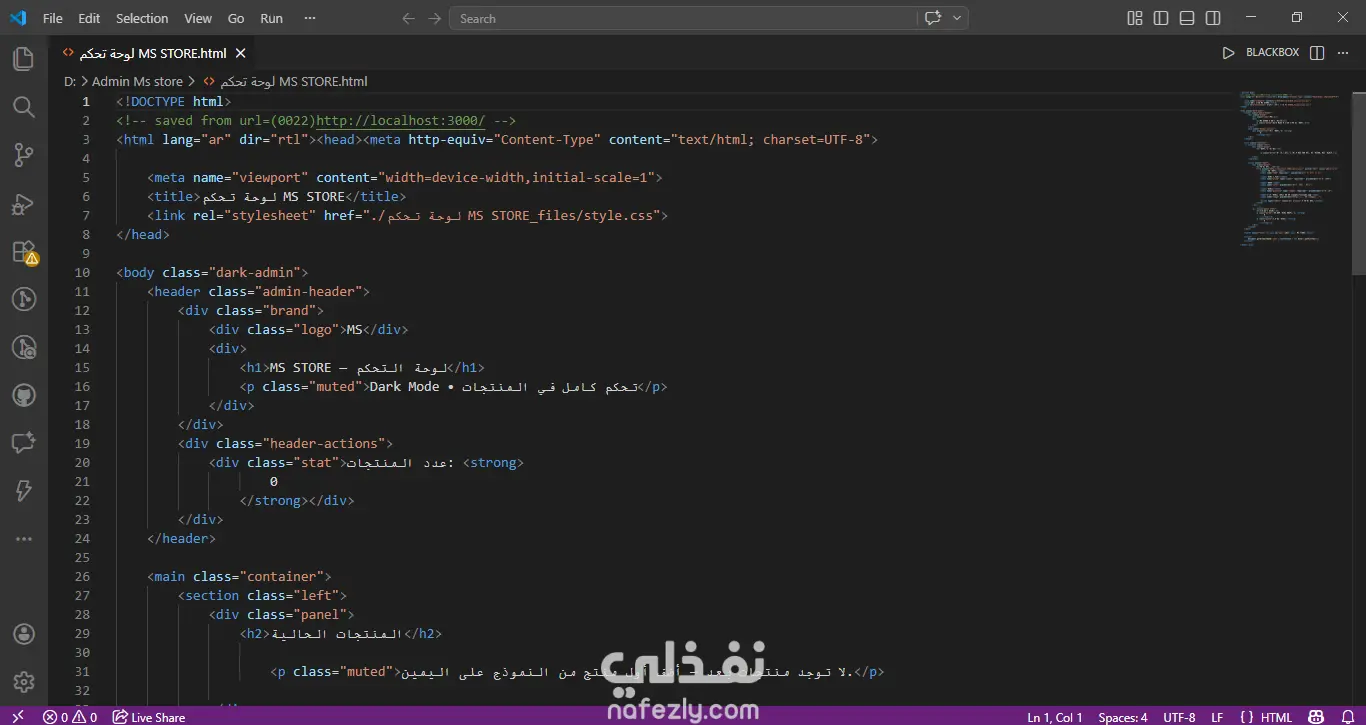1366x725 pixels.
Task: Click the BLACKBOX button
Action: (x=1272, y=53)
